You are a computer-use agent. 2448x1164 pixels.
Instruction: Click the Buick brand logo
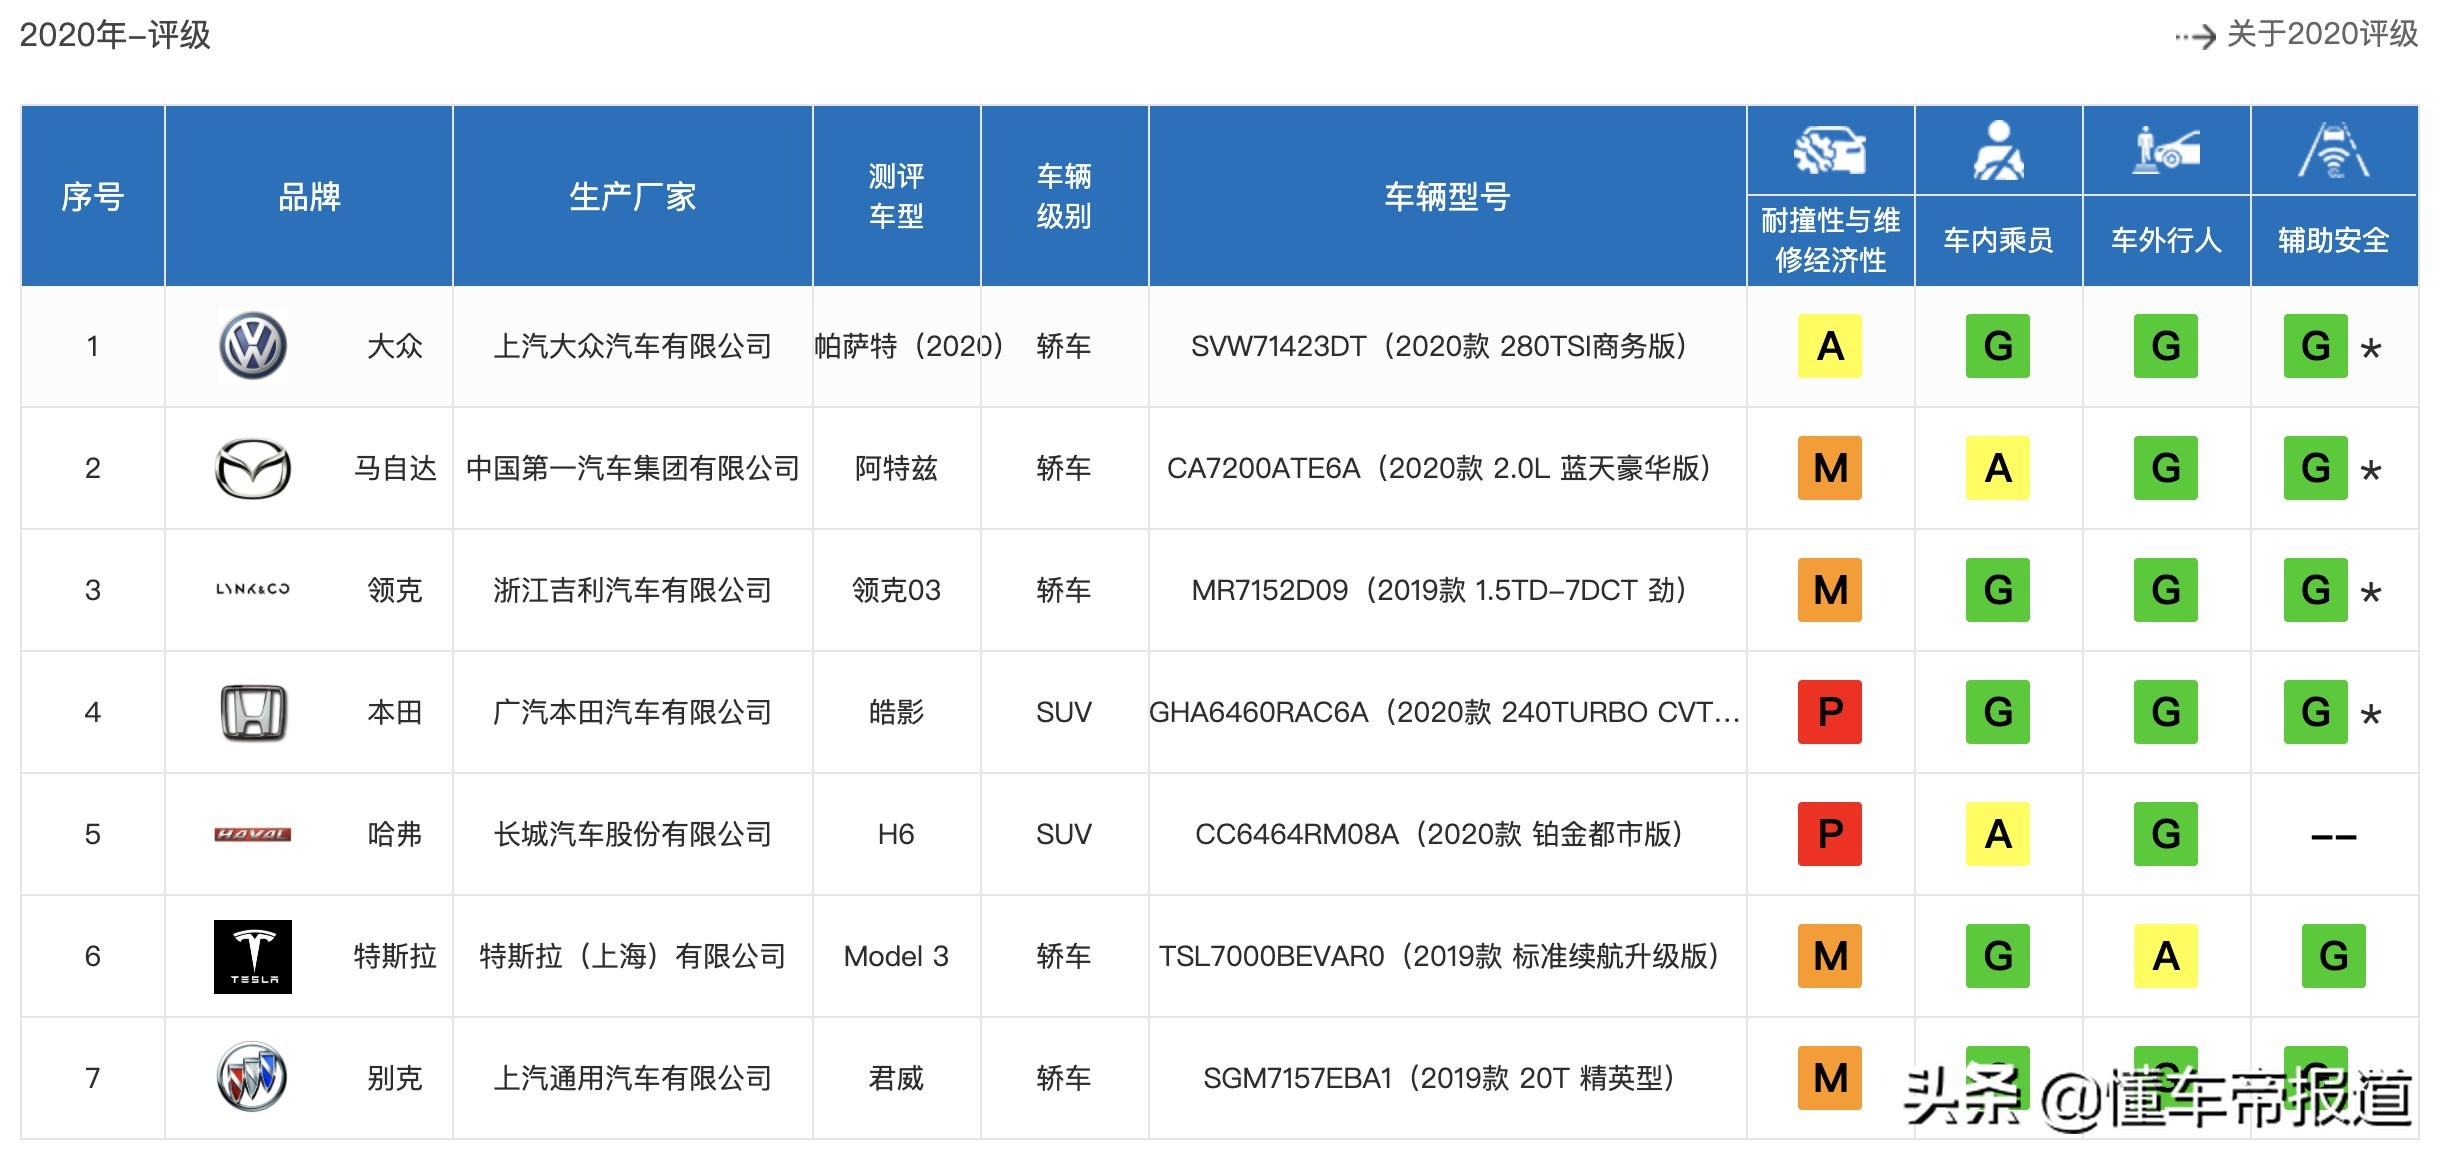(253, 1078)
